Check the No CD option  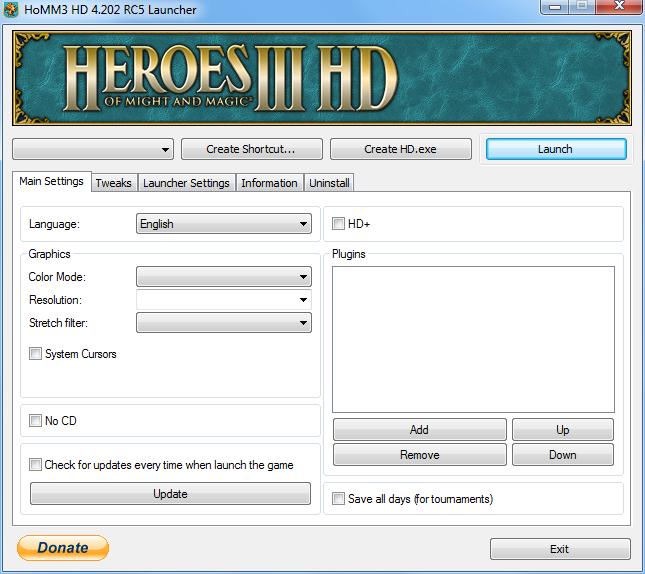tap(36, 421)
